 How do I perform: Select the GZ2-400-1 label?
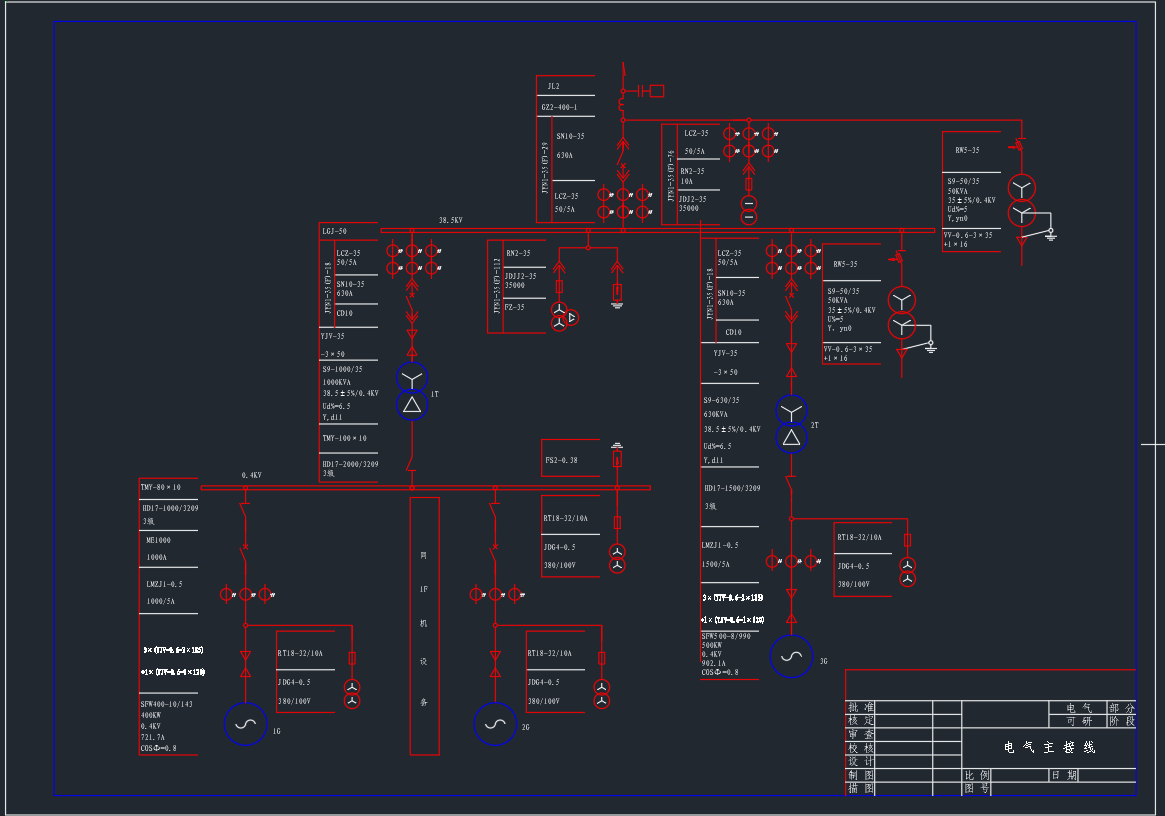[559, 107]
